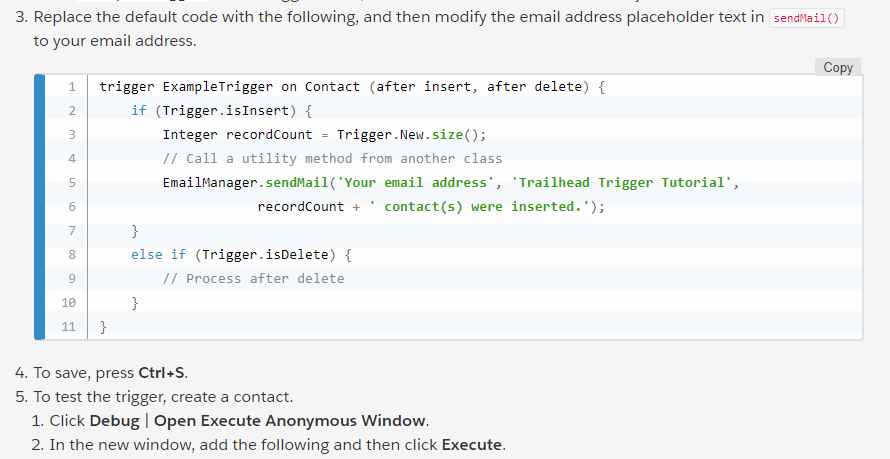Click line number 5 in code gutter
Screen dimensions: 890x459
(72, 183)
